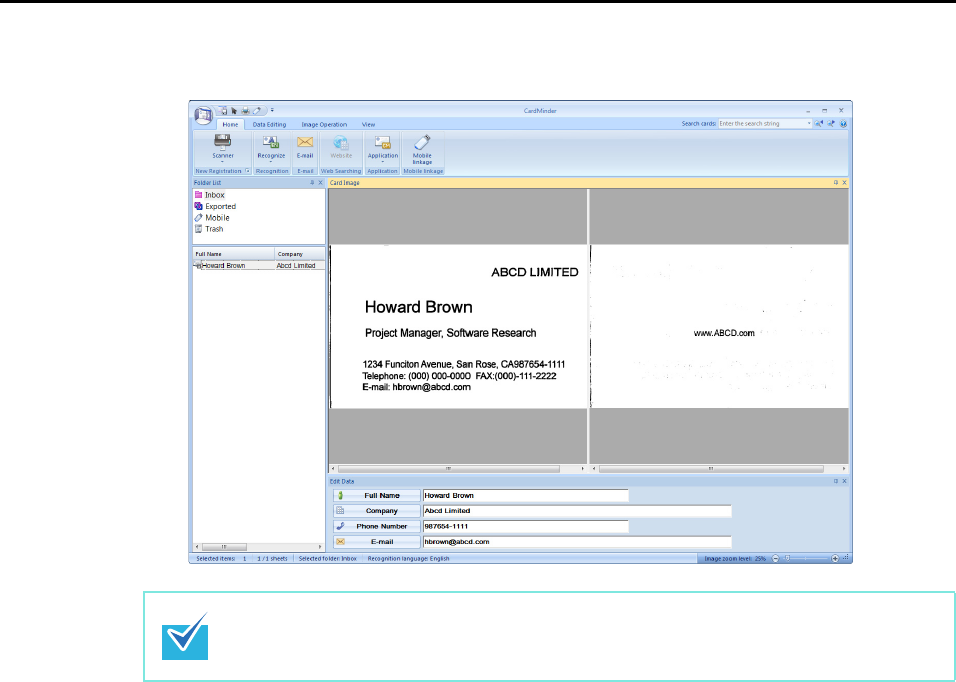Expand the Recognize dropdown arrow

(x=271, y=162)
